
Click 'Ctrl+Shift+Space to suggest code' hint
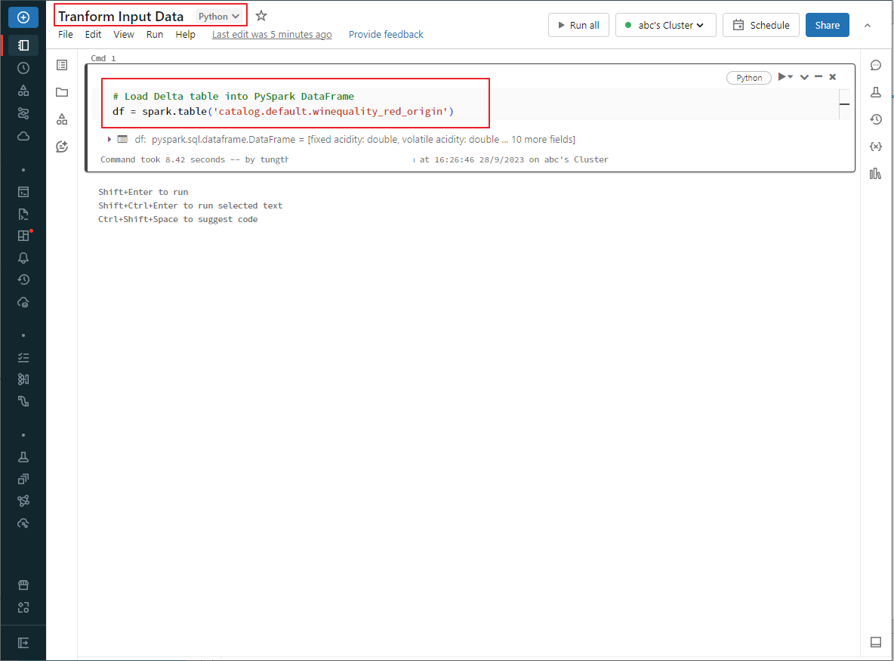tap(178, 220)
